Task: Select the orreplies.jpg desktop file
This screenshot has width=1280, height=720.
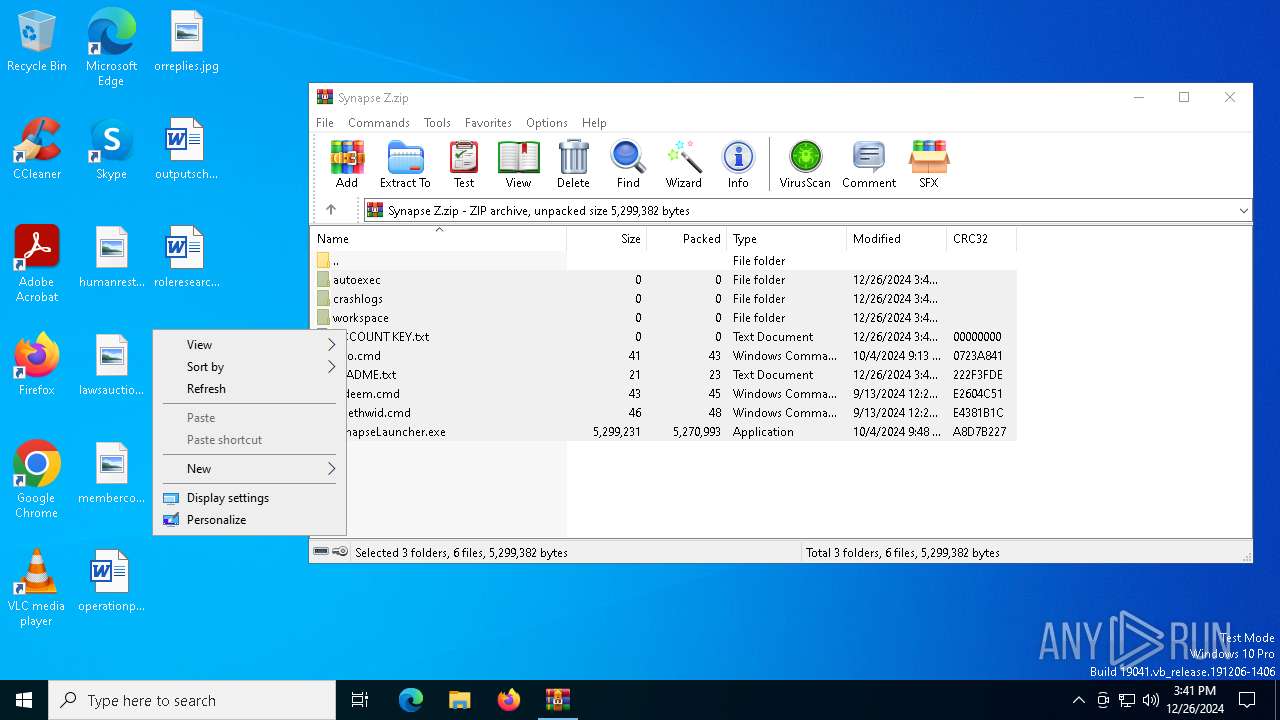Action: 186,42
